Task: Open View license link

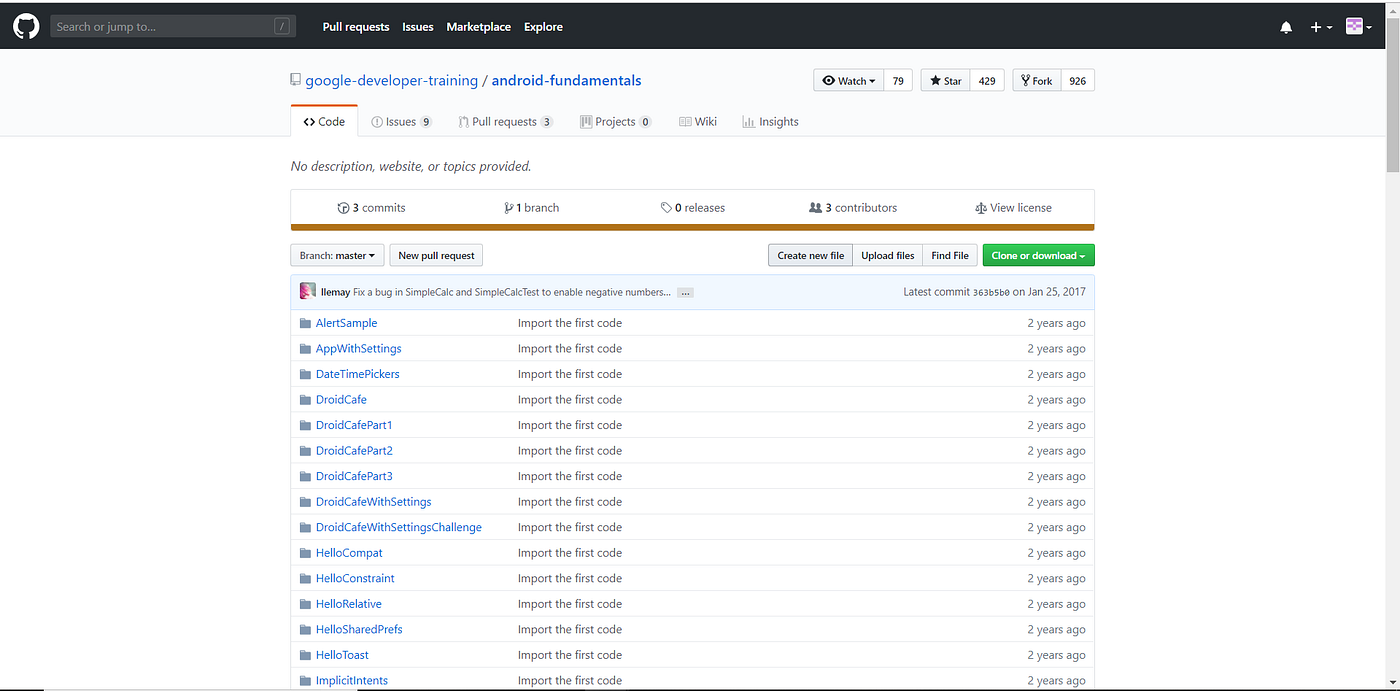Action: (x=1013, y=208)
